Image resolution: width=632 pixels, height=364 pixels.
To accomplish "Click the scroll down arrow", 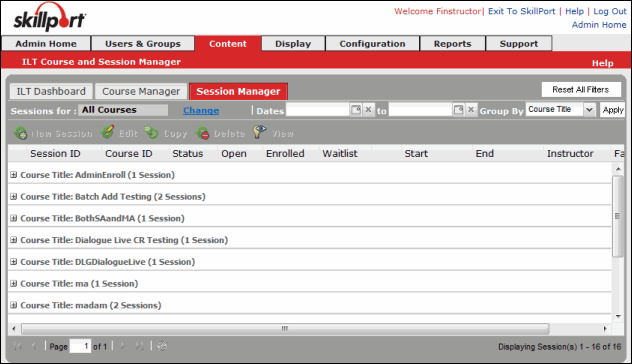I will click(618, 316).
